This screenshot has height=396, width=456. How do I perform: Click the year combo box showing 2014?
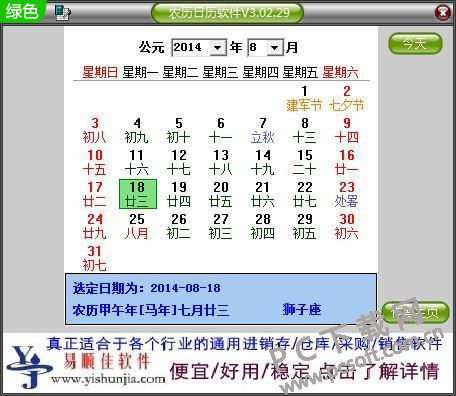199,48
